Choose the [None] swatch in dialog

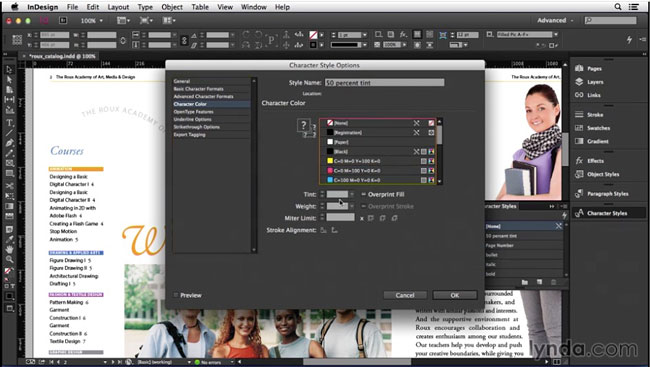click(378, 123)
